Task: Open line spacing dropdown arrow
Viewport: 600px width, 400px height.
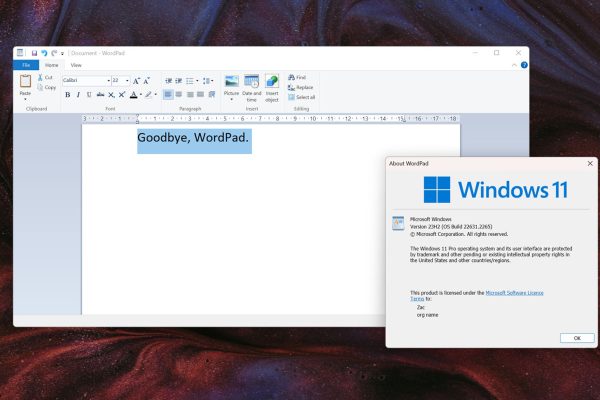Action: (212, 81)
